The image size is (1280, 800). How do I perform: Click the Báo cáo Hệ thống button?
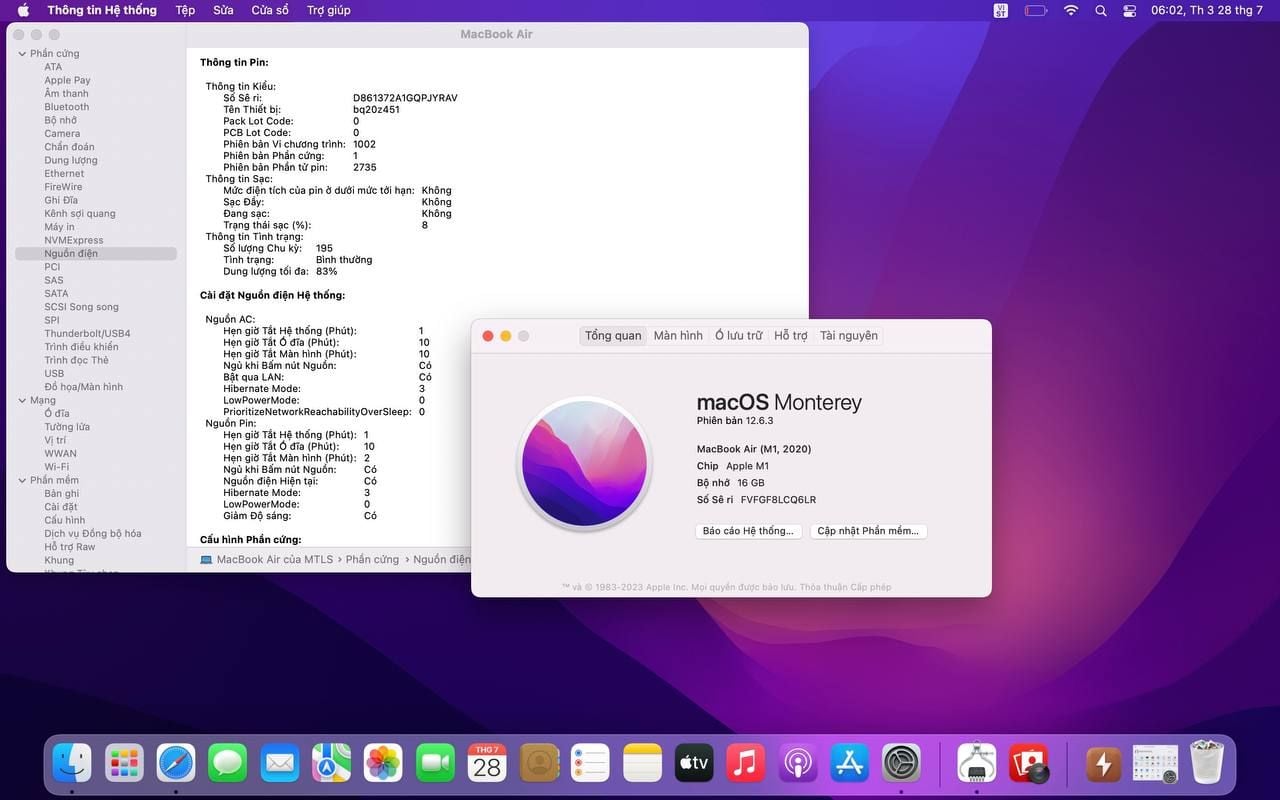coord(748,531)
